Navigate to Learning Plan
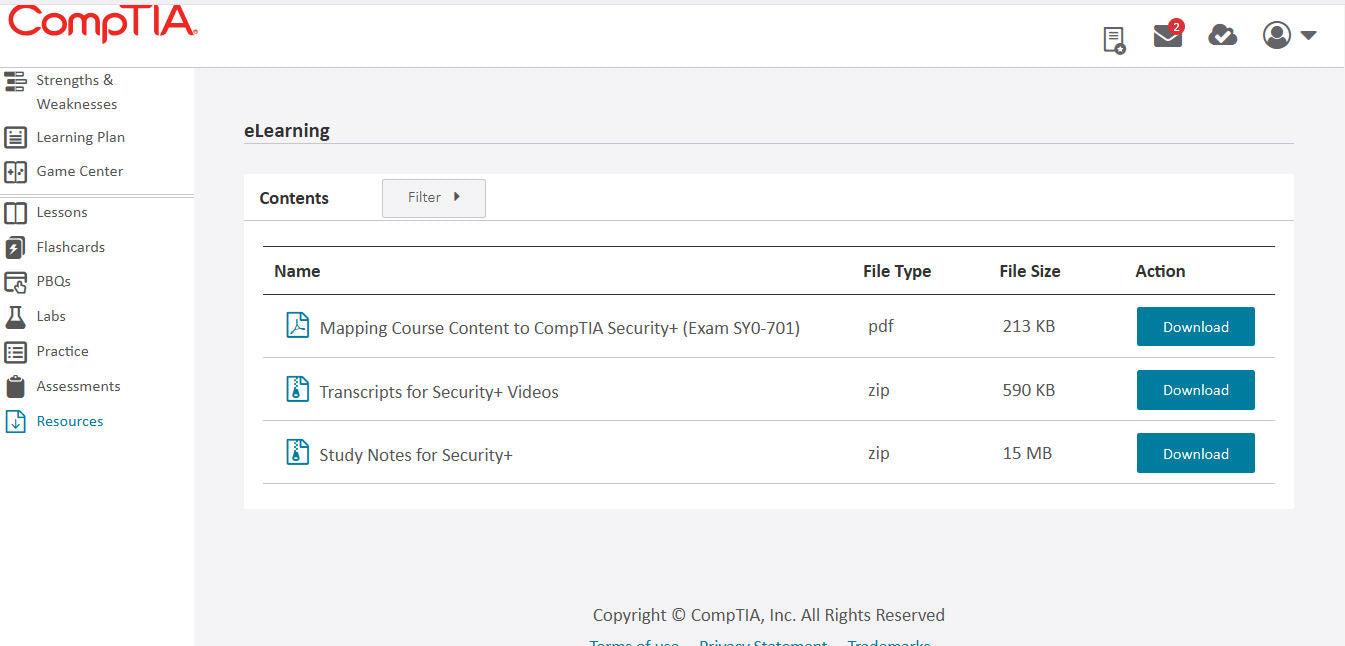Screen dimensions: 1345x646 (x=80, y=137)
